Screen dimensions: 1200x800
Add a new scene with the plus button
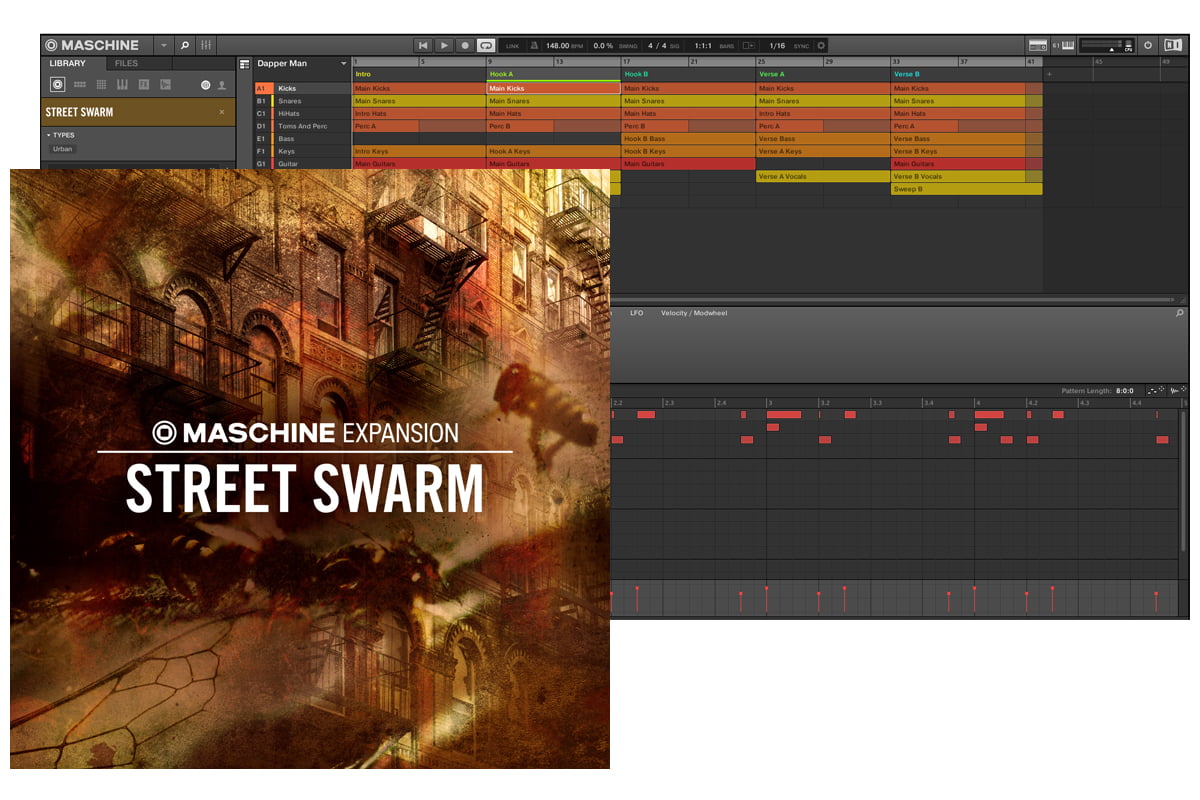pyautogui.click(x=1049, y=75)
